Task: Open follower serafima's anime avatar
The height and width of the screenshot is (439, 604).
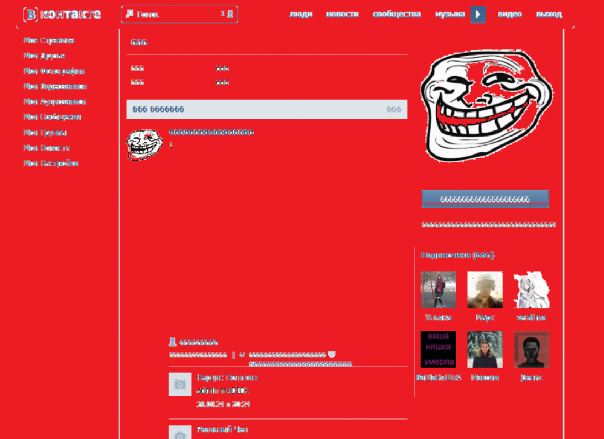Action: point(532,290)
